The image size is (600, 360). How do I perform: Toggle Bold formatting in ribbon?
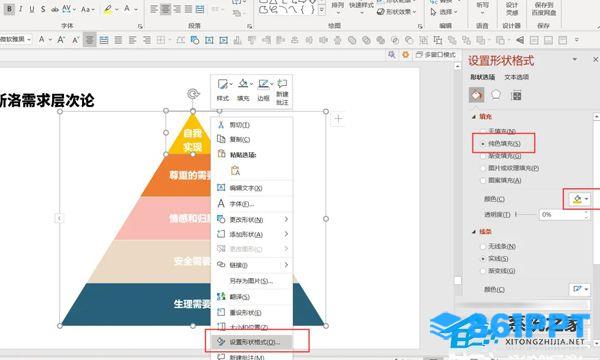tap(9, 9)
